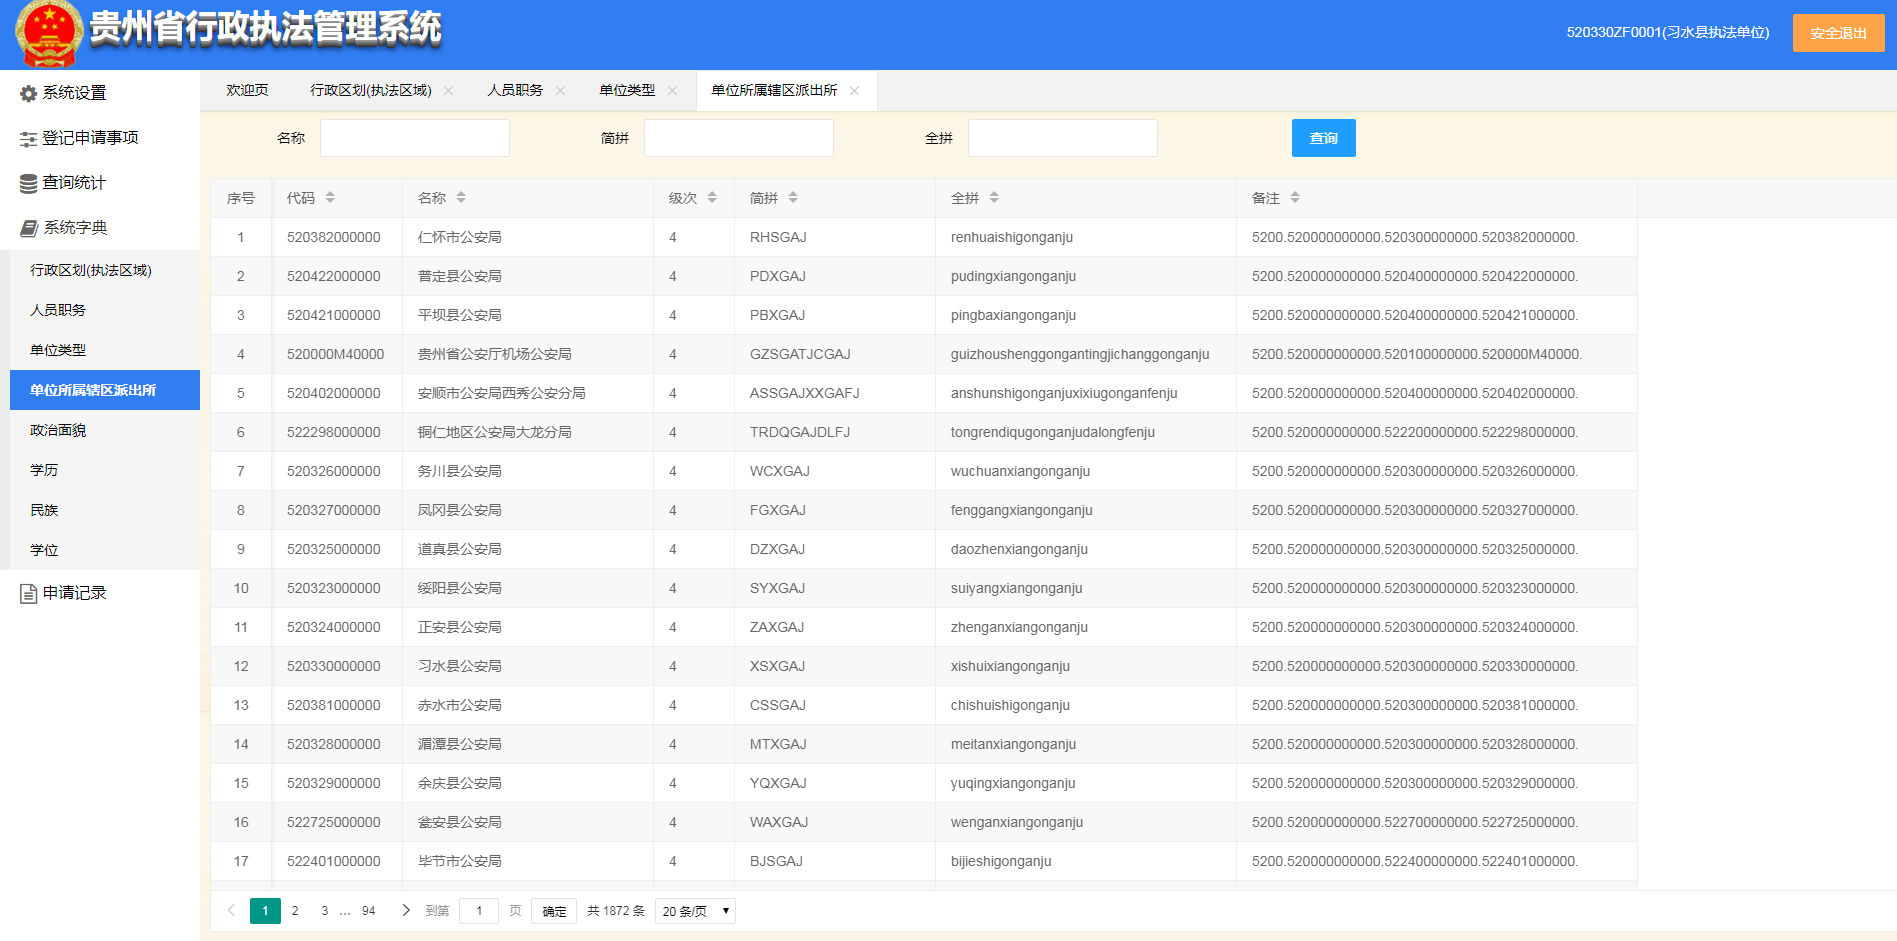Select the 仁怀市公安局 row name
The height and width of the screenshot is (941, 1897).
click(x=460, y=237)
